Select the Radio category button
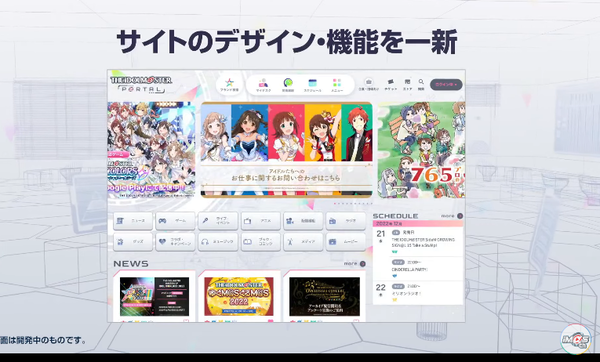The height and width of the screenshot is (362, 600). (346, 221)
